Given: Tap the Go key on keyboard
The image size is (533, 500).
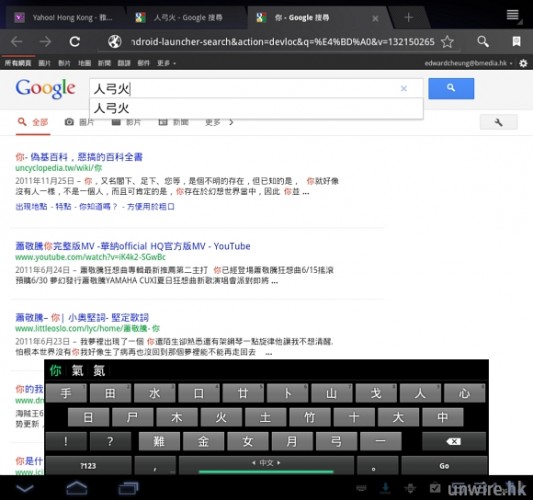Looking at the screenshot, I should (444, 465).
